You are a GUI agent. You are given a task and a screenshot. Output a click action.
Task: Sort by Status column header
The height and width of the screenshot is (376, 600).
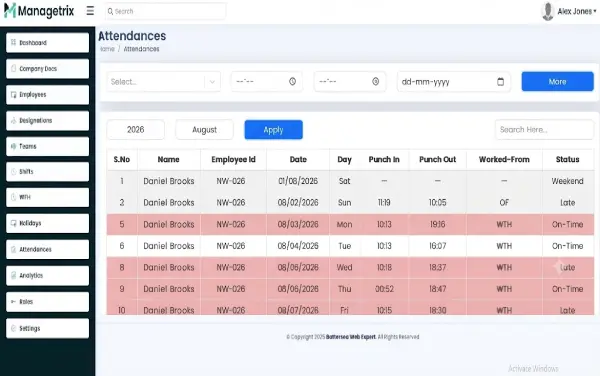point(567,160)
